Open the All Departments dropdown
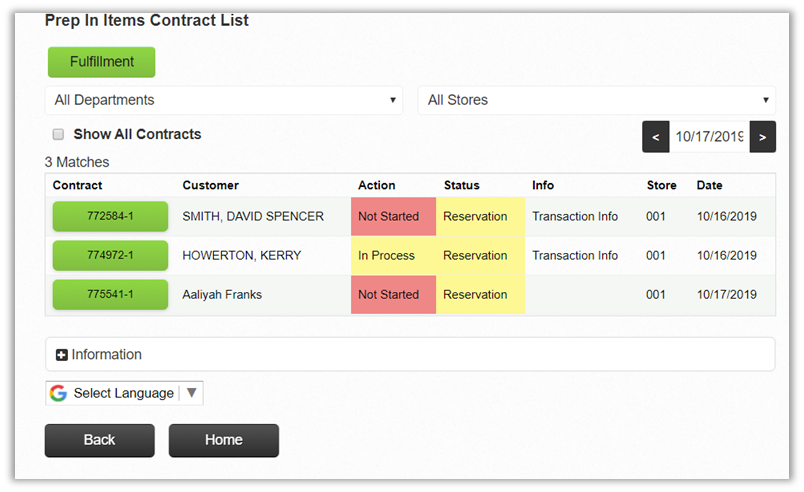The width and height of the screenshot is (804, 492). [224, 100]
